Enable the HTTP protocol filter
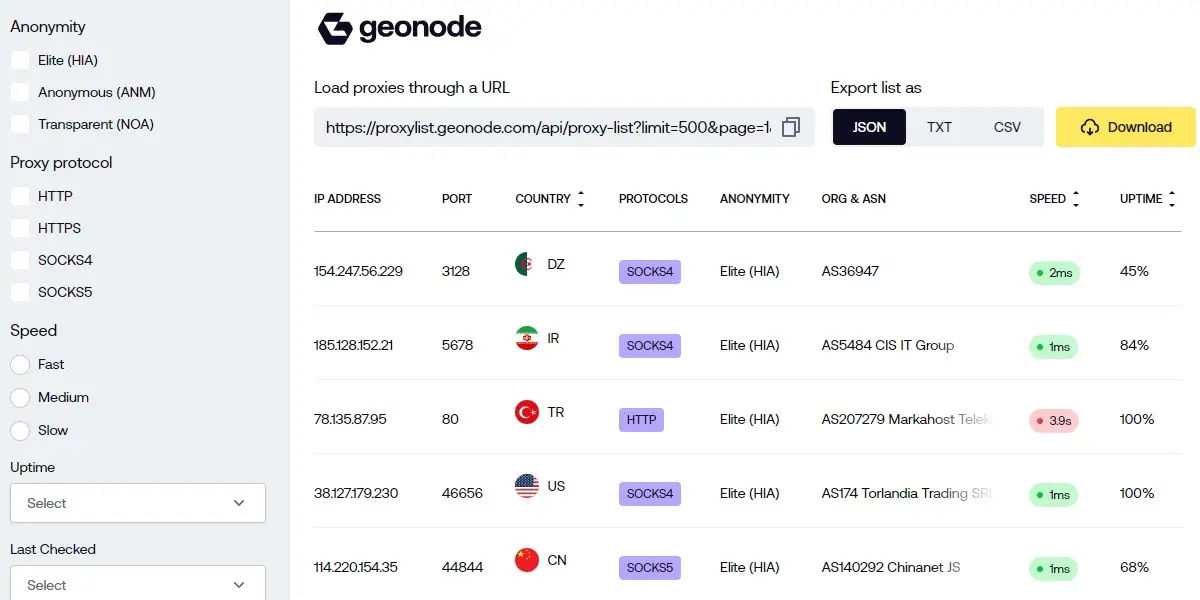The width and height of the screenshot is (1200, 600). [19, 196]
